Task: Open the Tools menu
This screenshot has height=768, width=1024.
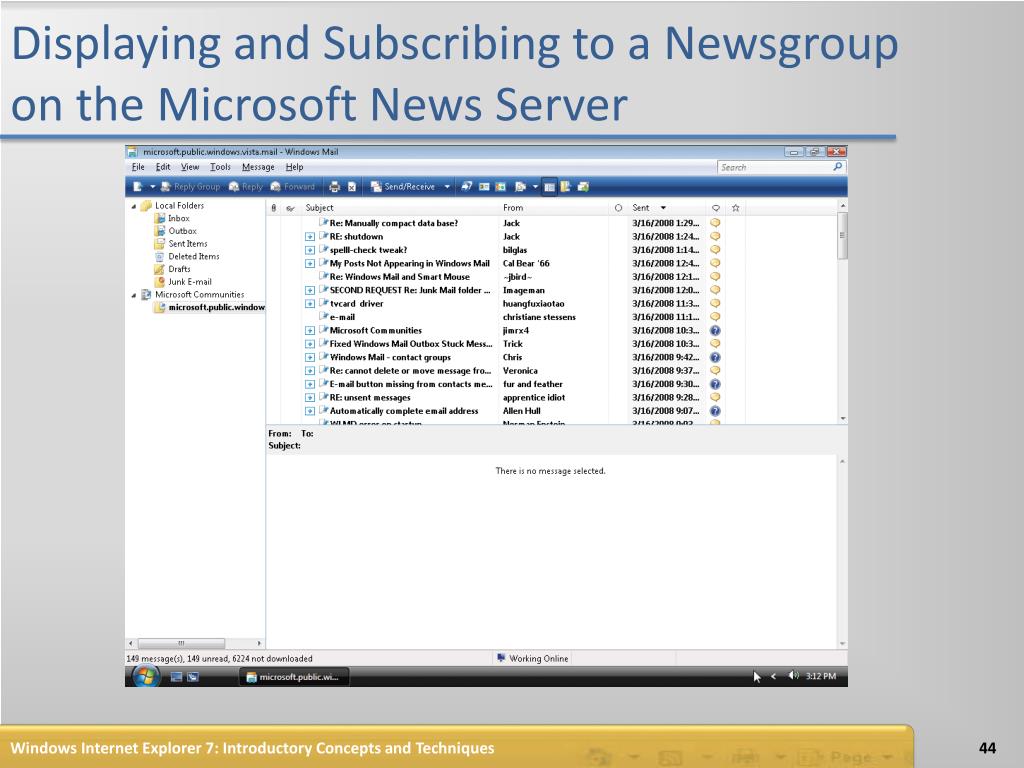Action: tap(220, 167)
